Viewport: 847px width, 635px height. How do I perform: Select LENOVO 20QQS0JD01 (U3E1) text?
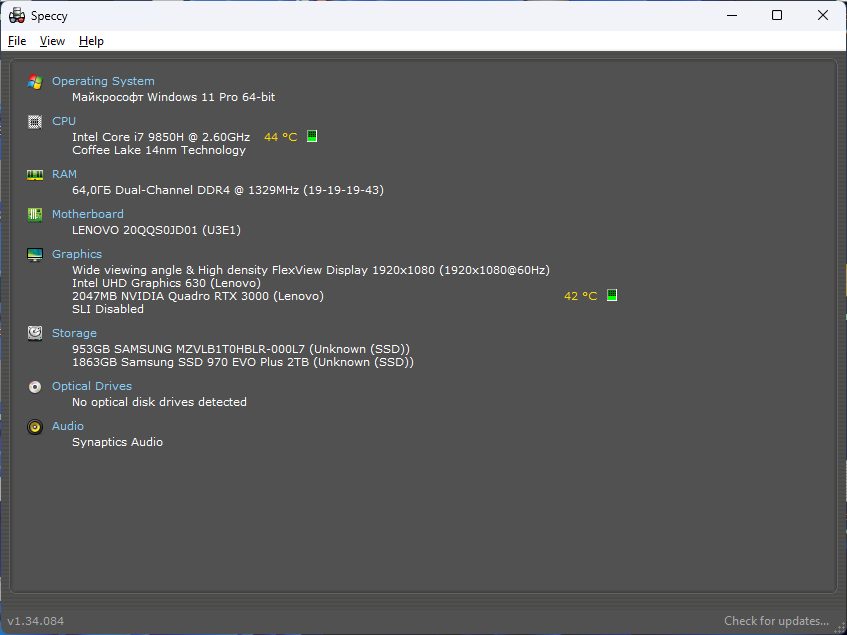[x=156, y=230]
